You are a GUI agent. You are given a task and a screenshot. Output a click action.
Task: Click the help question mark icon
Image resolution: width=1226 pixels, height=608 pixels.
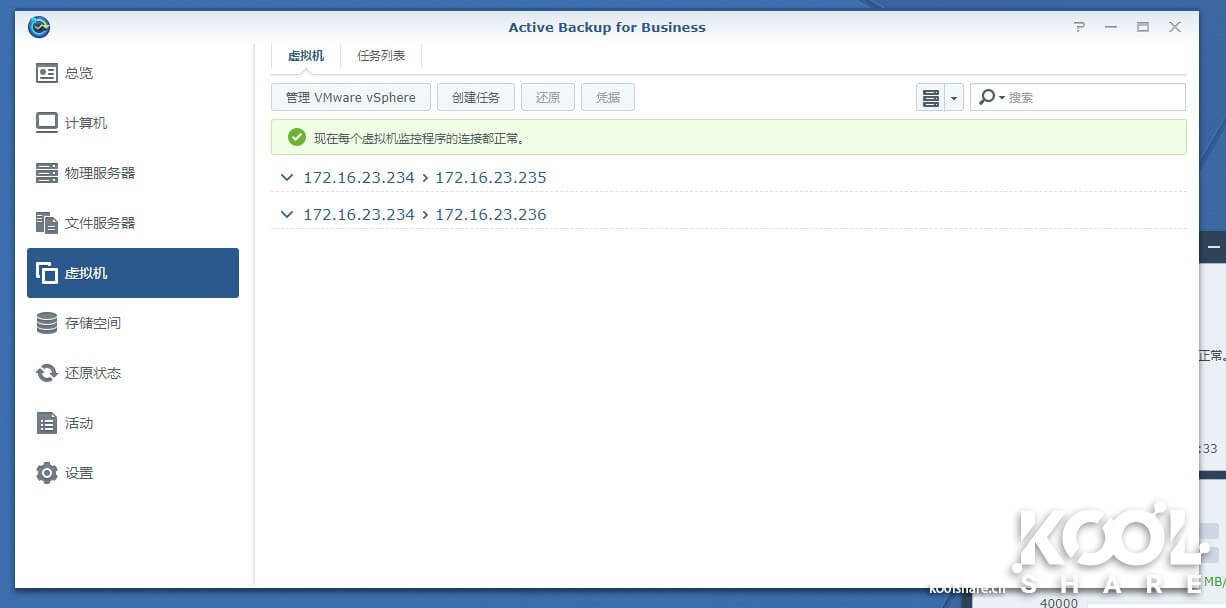pos(1079,27)
